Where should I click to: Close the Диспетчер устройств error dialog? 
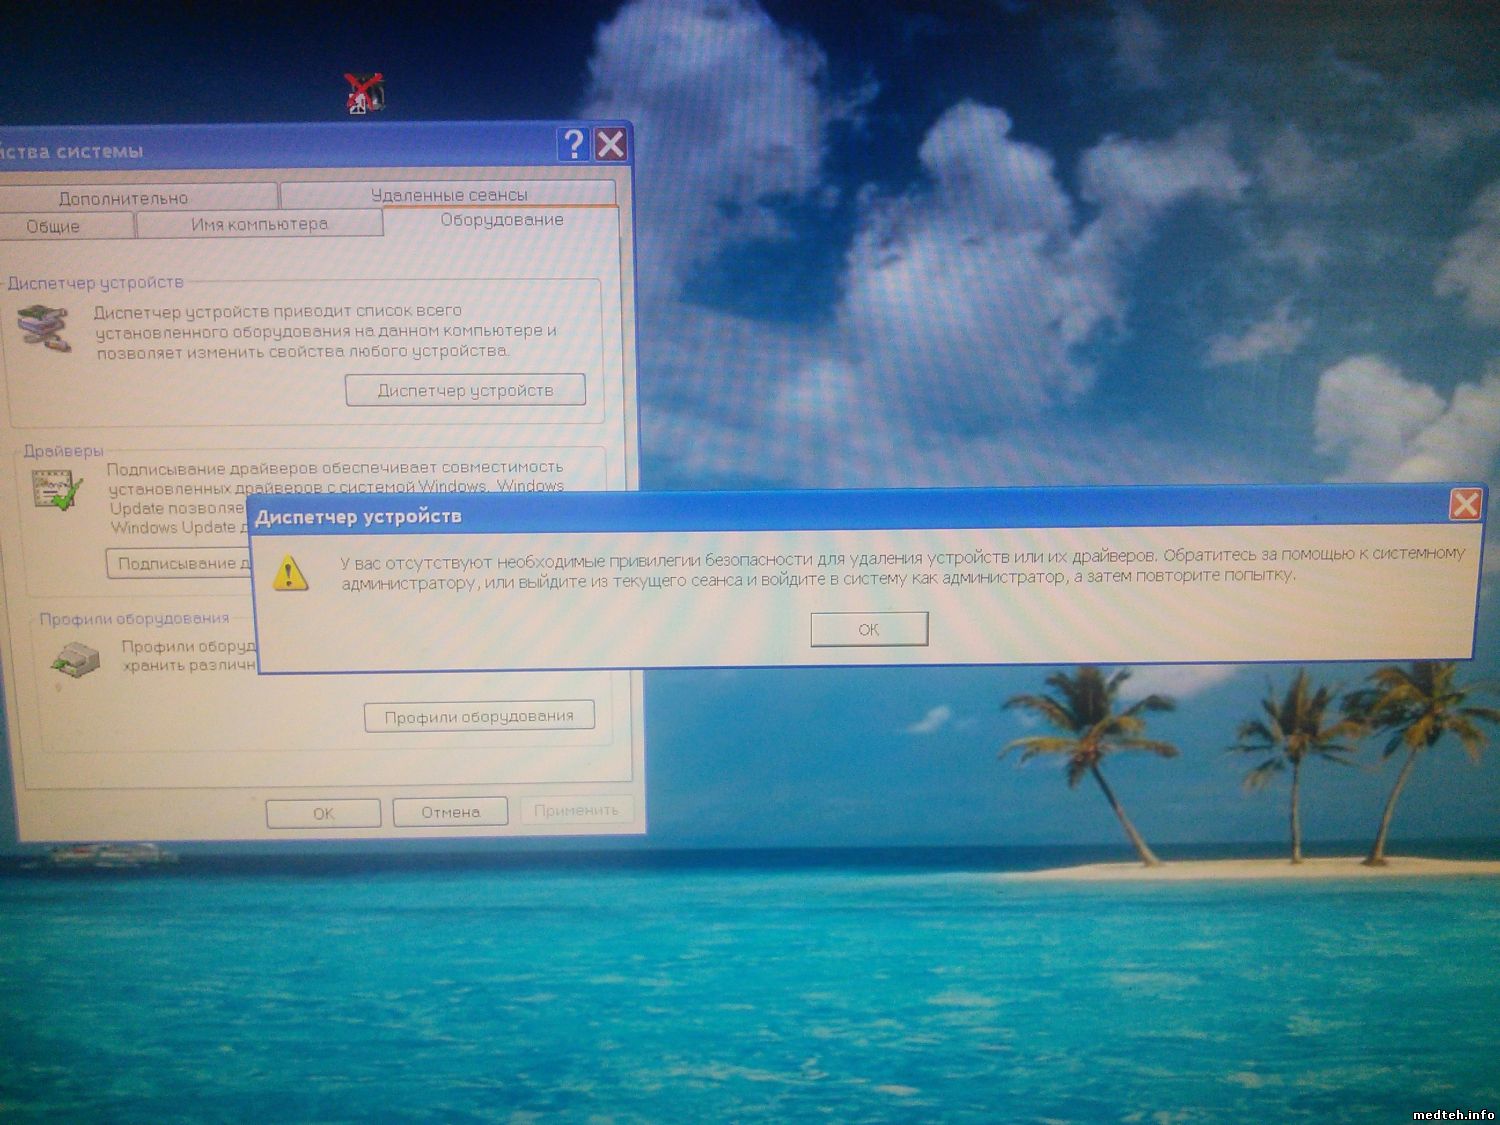click(x=1465, y=505)
